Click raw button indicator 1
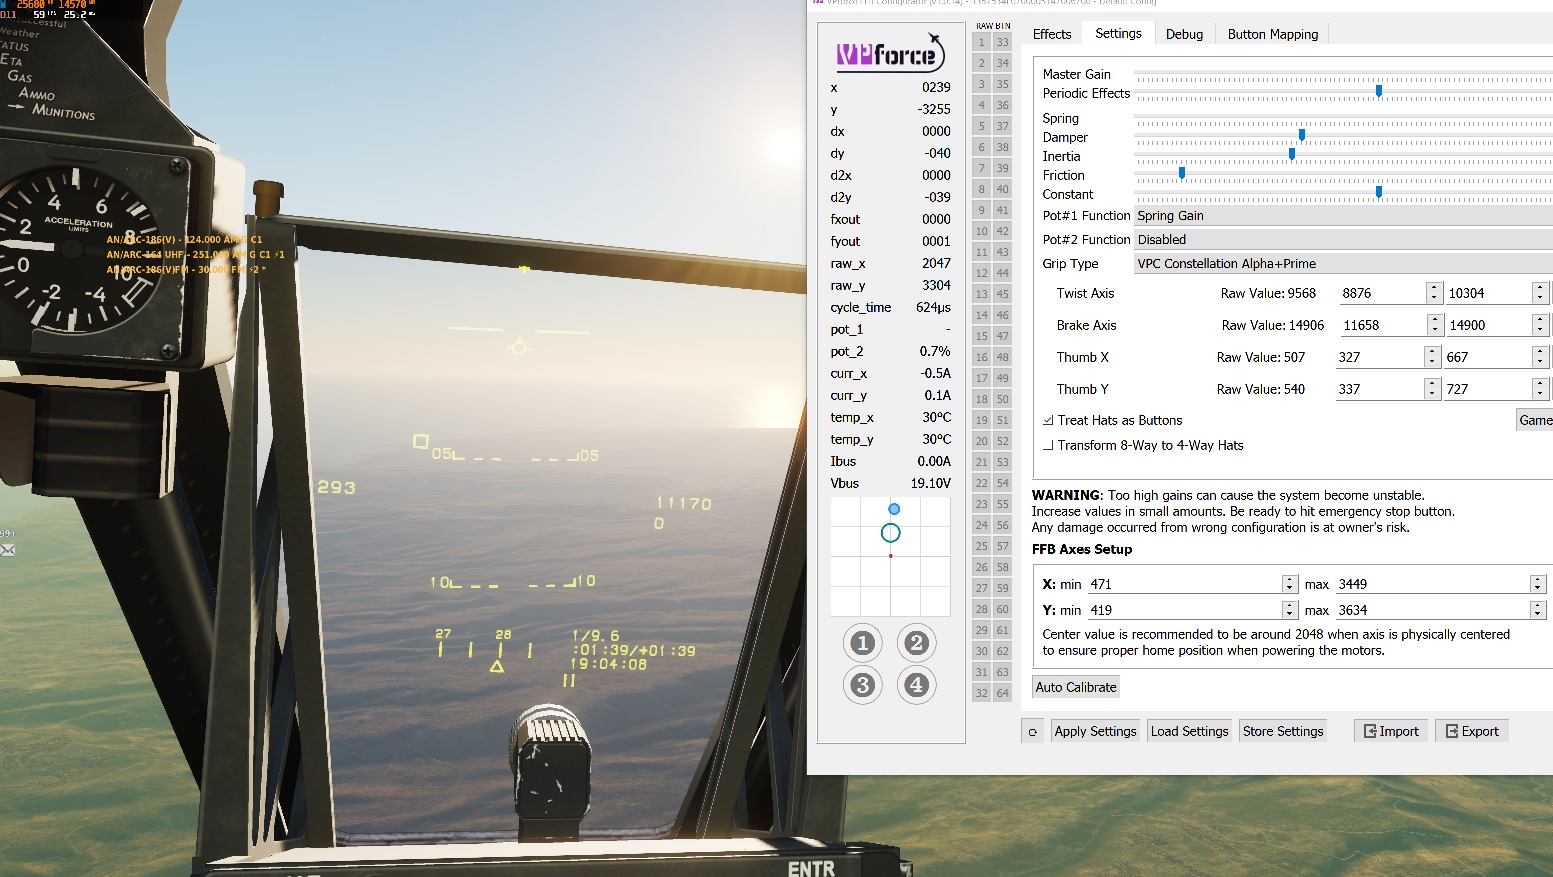Image resolution: width=1553 pixels, height=877 pixels. [x=982, y=42]
